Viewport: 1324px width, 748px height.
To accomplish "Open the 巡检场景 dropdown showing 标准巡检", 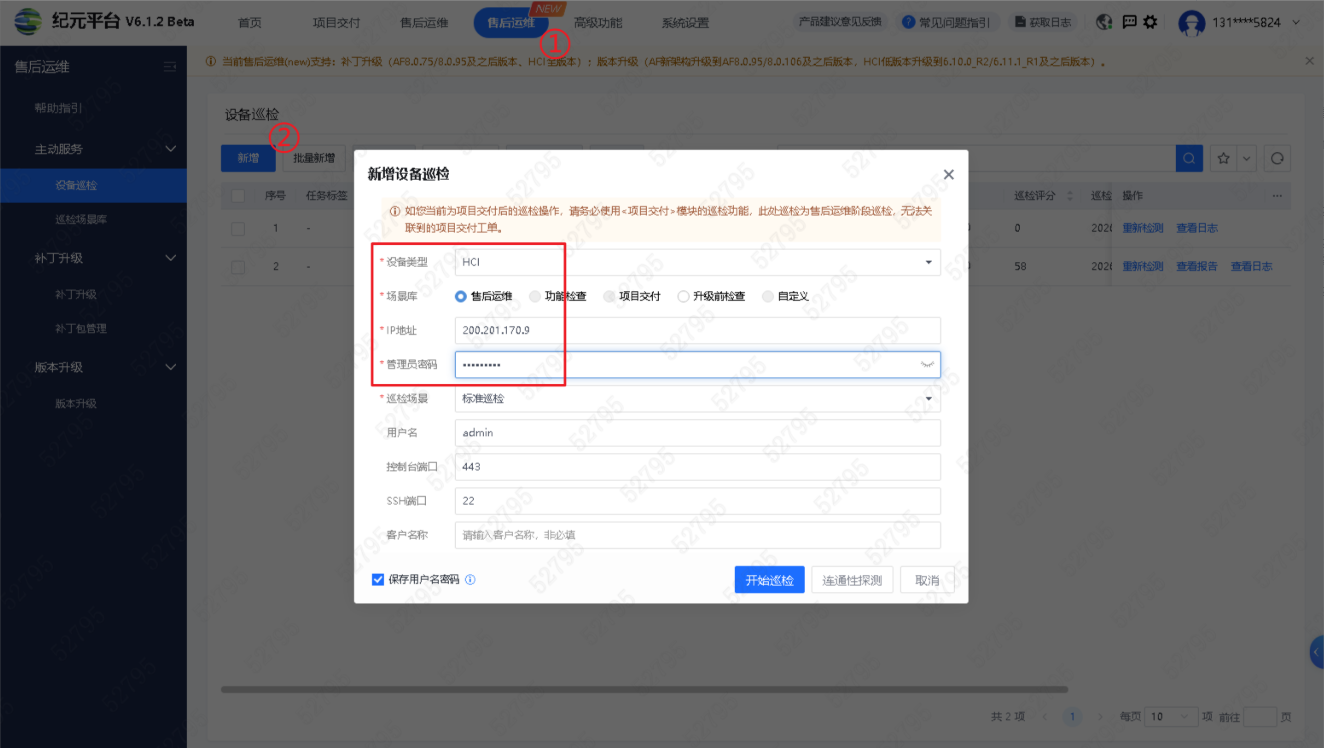I will 697,399.
